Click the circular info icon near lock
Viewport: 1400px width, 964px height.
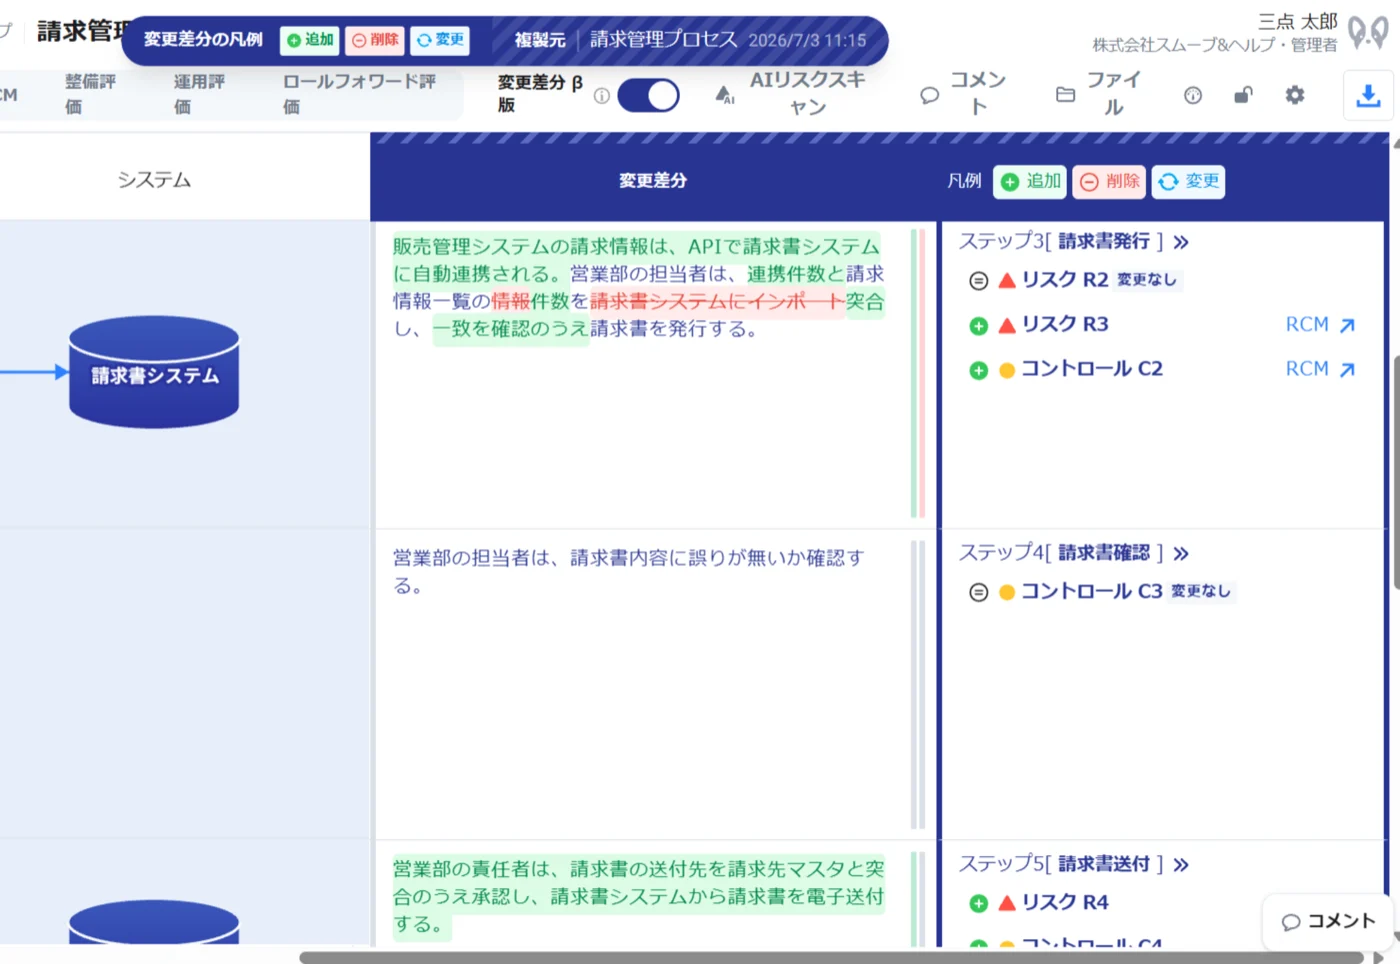pos(1193,96)
